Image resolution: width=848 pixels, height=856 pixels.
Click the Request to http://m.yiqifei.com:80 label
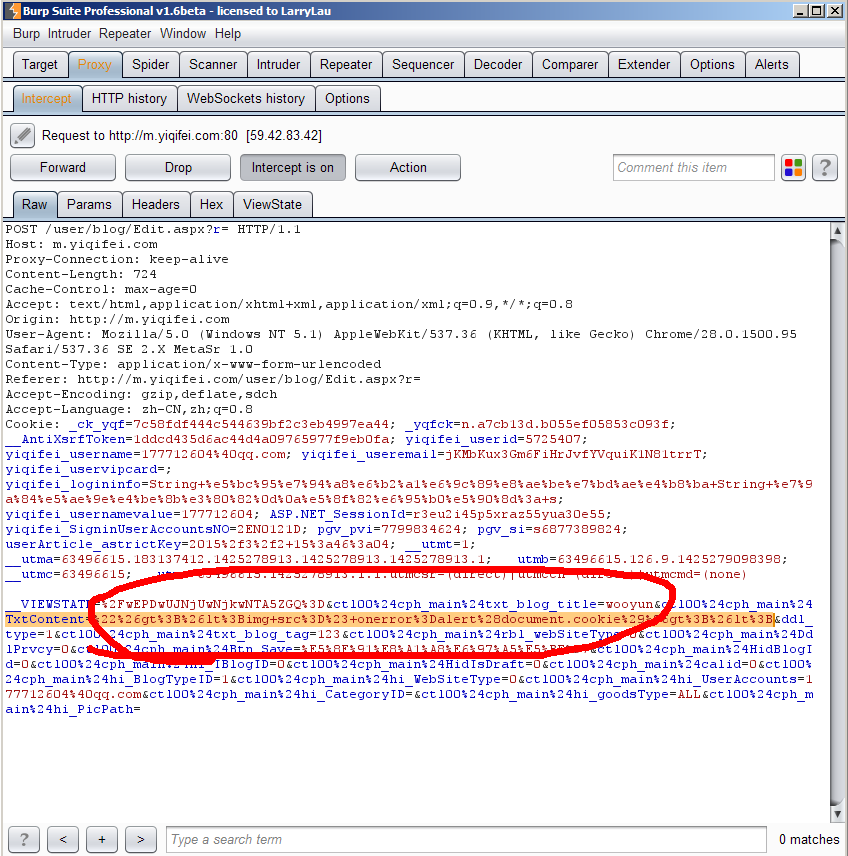(x=182, y=135)
